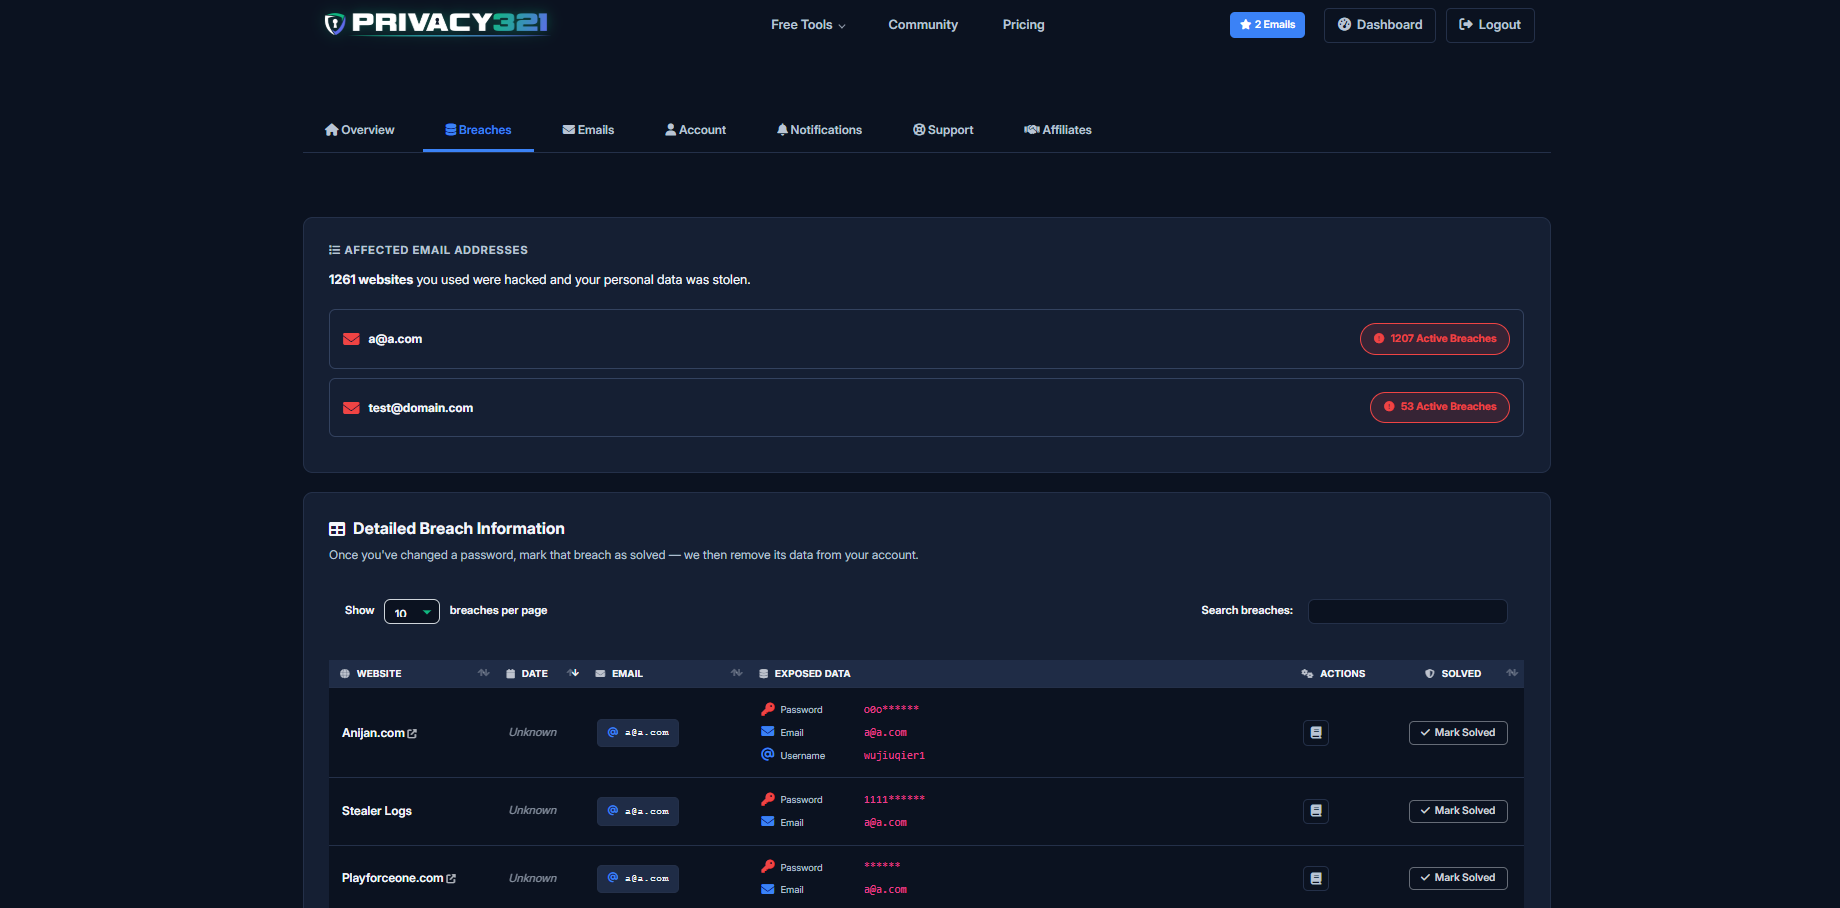
Task: Open the Account tab
Action: click(x=696, y=130)
